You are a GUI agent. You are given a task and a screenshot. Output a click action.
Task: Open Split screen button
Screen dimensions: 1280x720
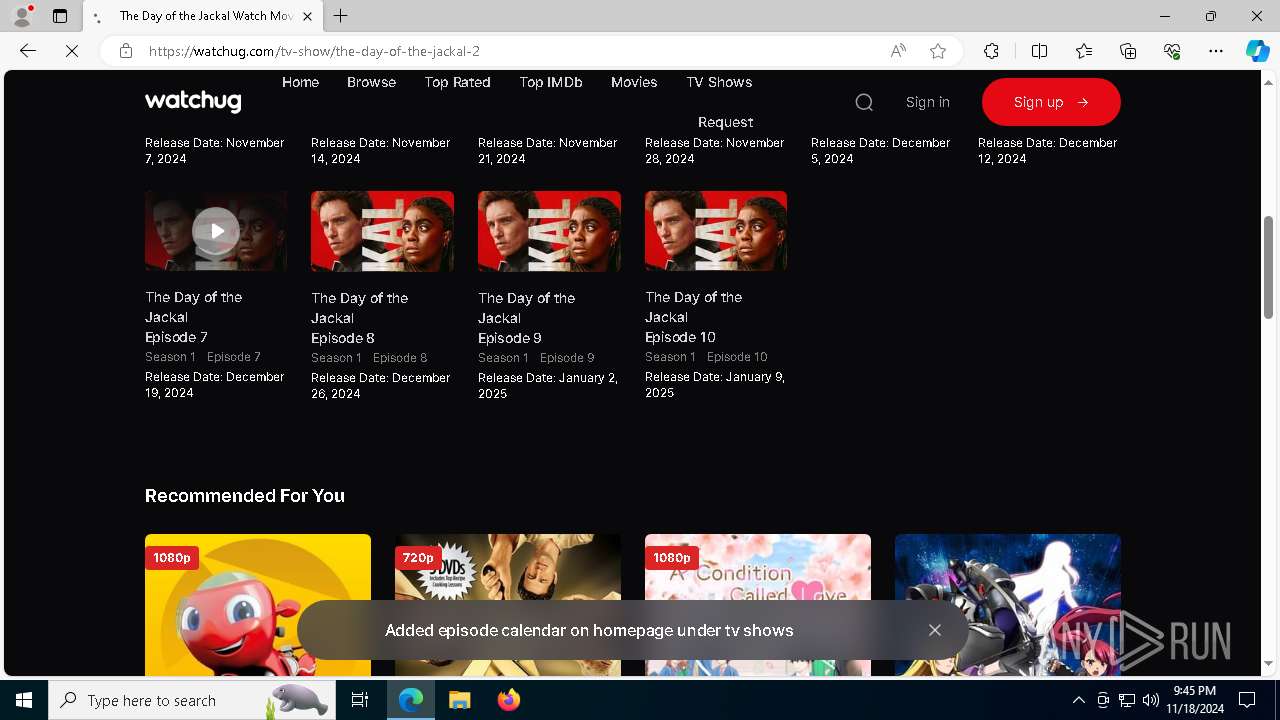click(1039, 51)
